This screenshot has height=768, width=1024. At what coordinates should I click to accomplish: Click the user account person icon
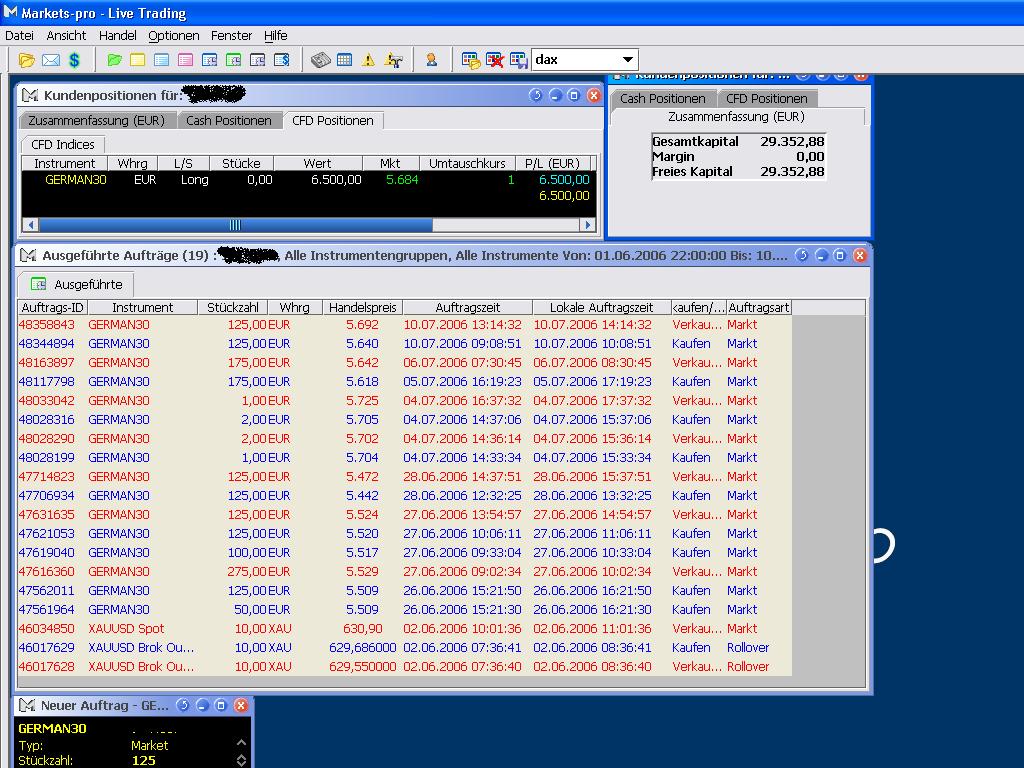coord(431,60)
